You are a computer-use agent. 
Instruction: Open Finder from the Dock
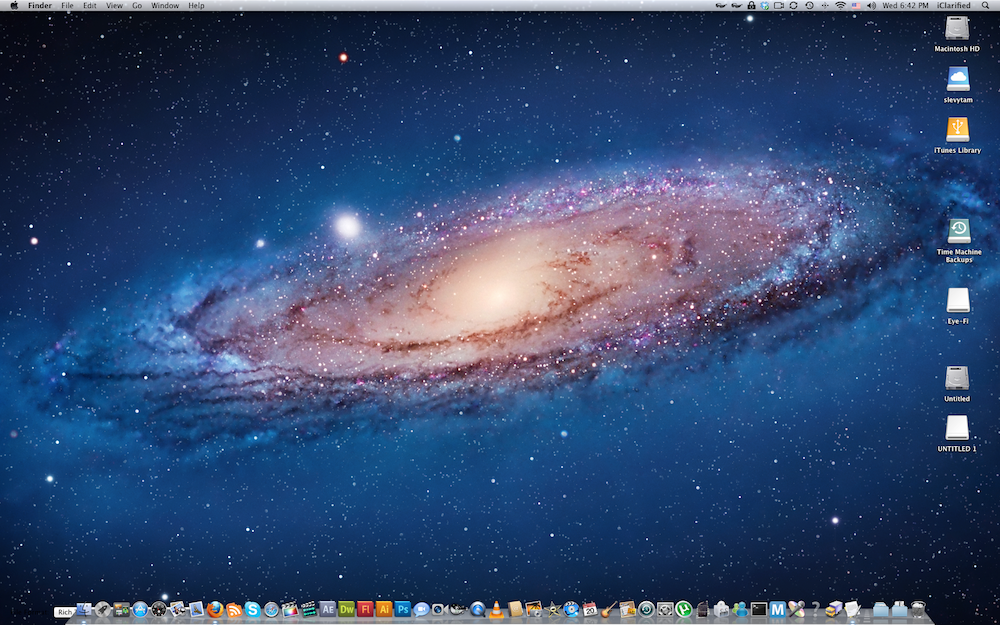point(84,609)
